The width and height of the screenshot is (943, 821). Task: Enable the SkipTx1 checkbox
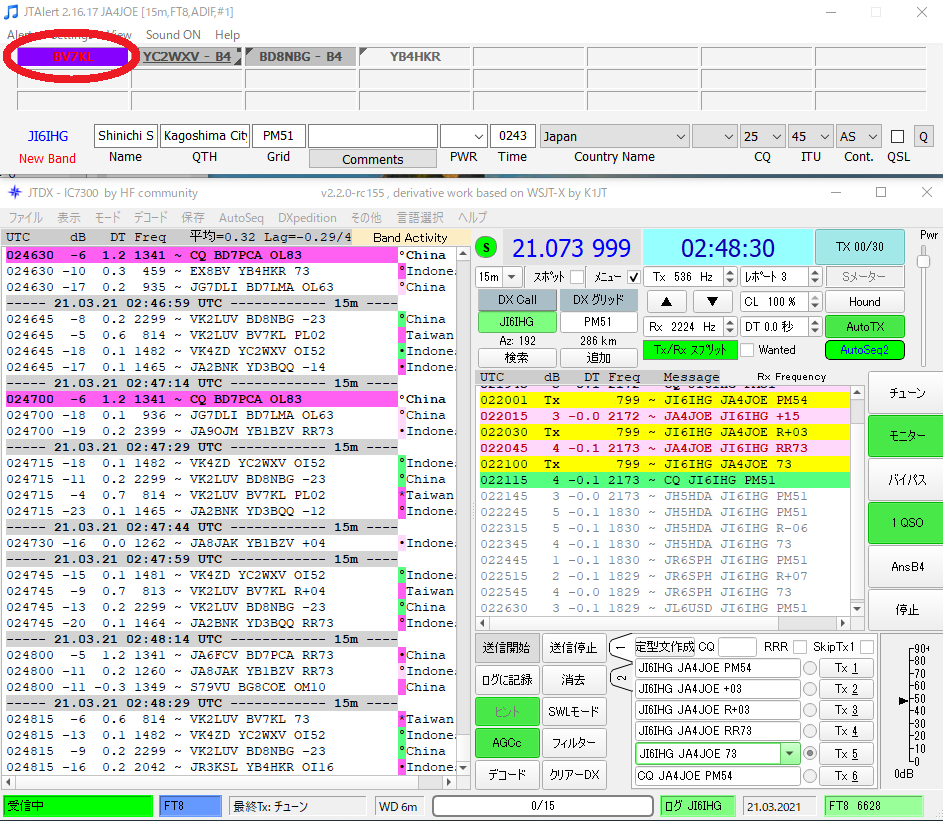pyautogui.click(x=867, y=647)
